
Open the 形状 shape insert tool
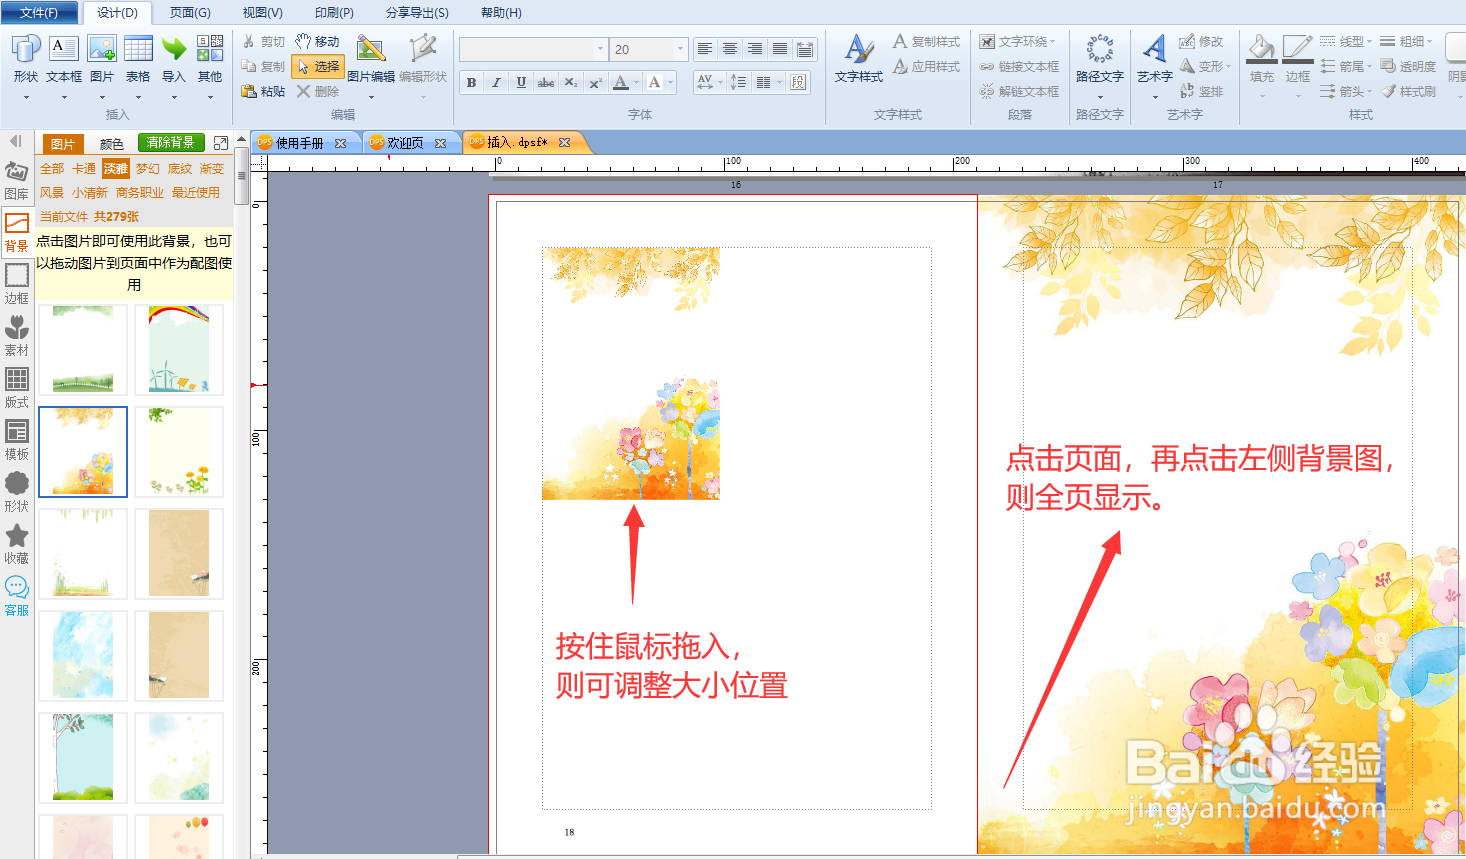(x=25, y=60)
